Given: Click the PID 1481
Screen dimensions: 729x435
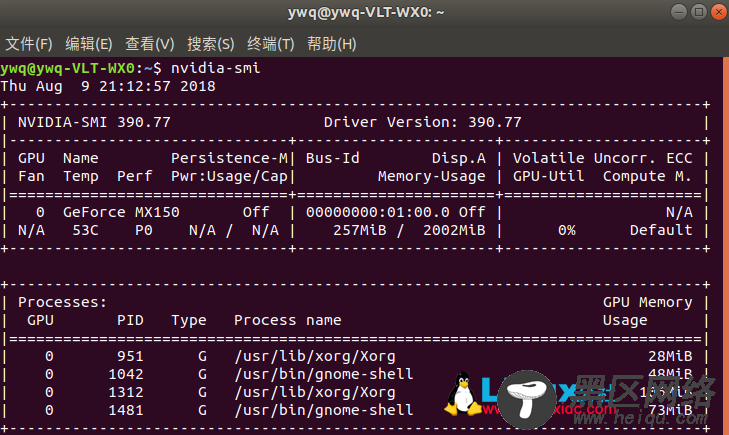Looking at the screenshot, I should pos(126,410).
